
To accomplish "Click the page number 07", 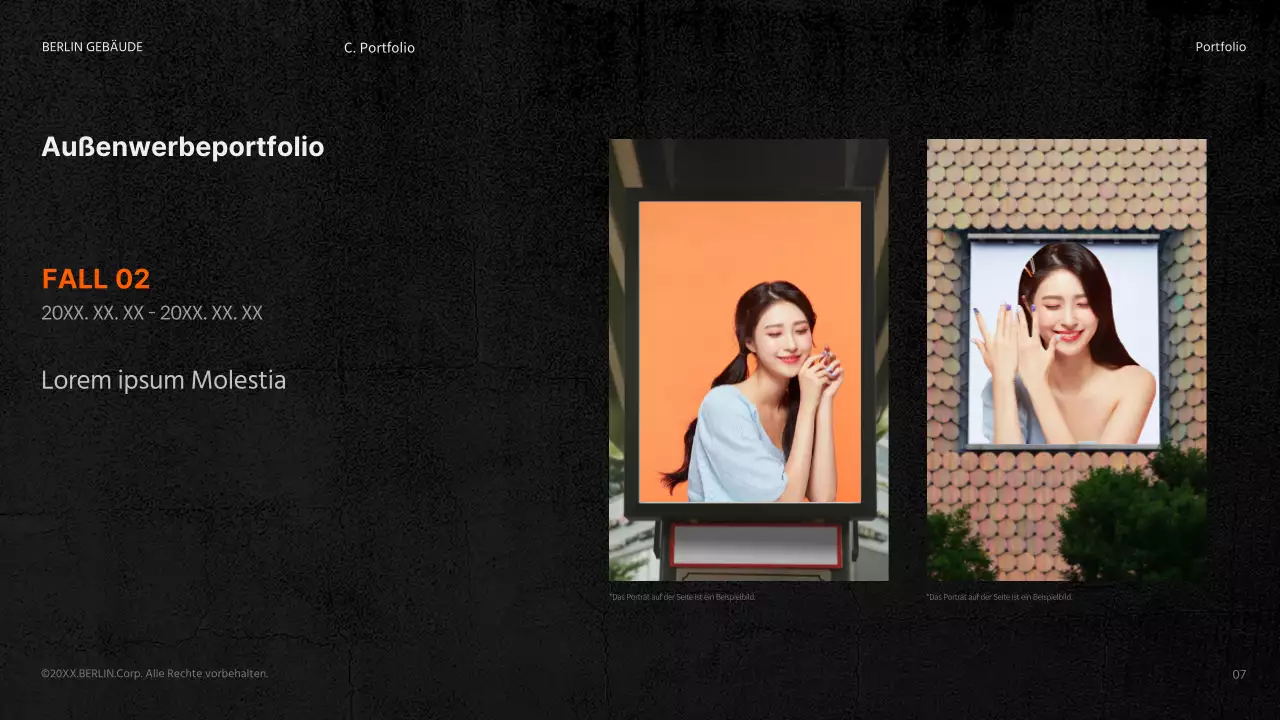I will coord(1239,675).
